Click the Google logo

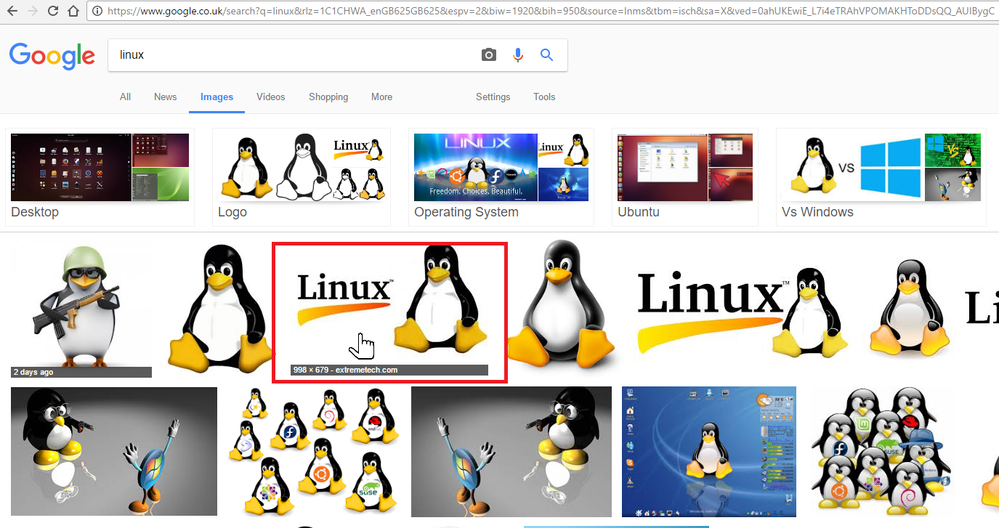pyautogui.click(x=52, y=56)
